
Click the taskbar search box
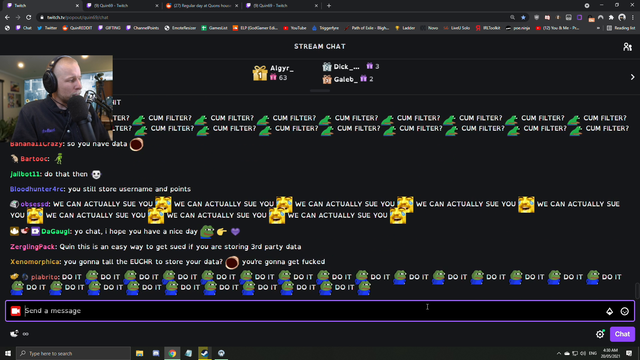tap(73, 353)
